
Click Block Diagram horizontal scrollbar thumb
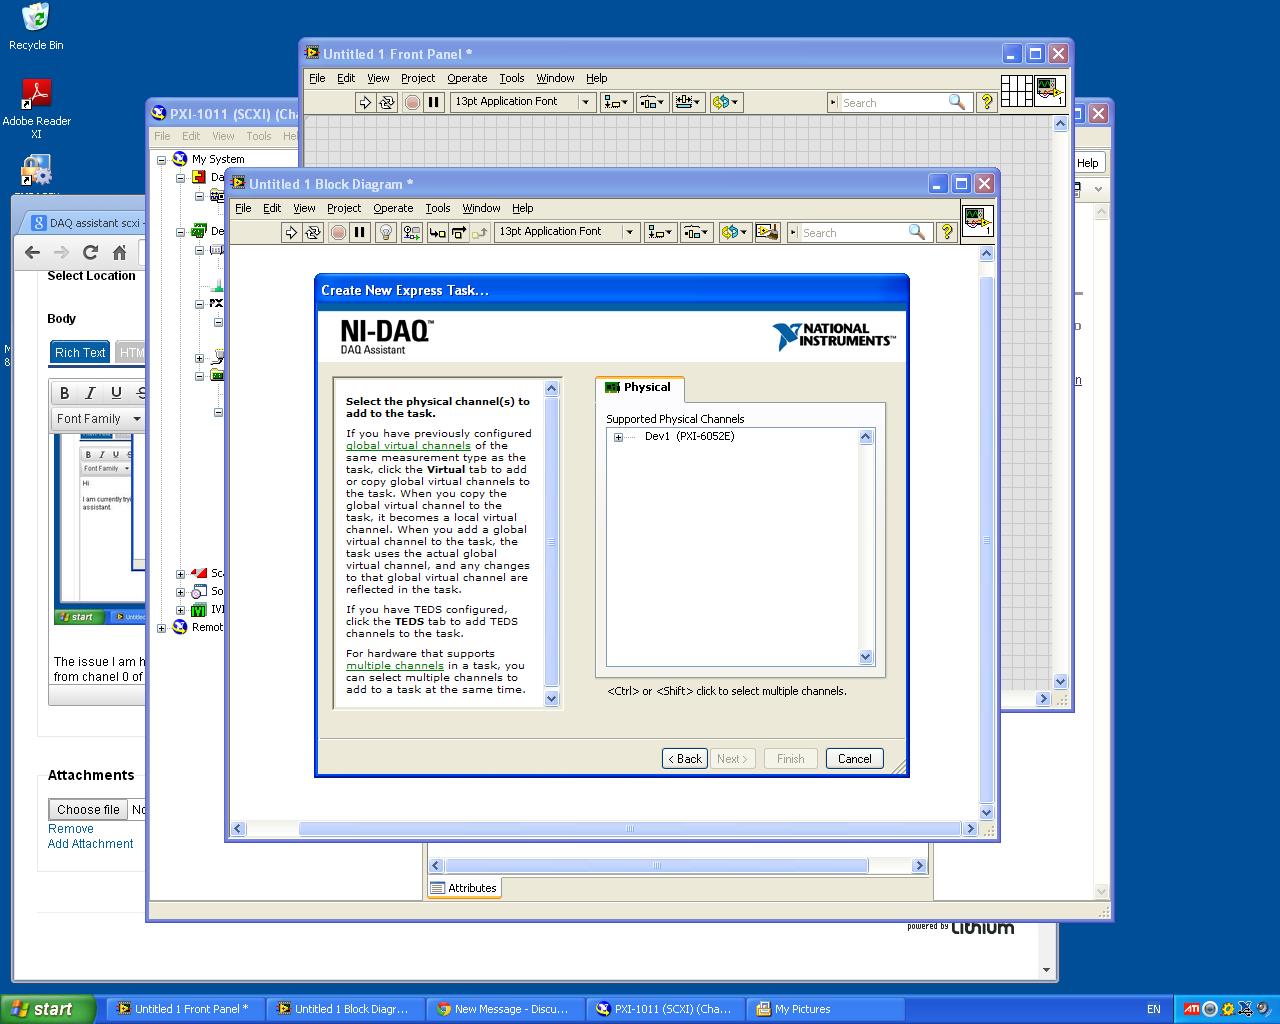[x=630, y=829]
